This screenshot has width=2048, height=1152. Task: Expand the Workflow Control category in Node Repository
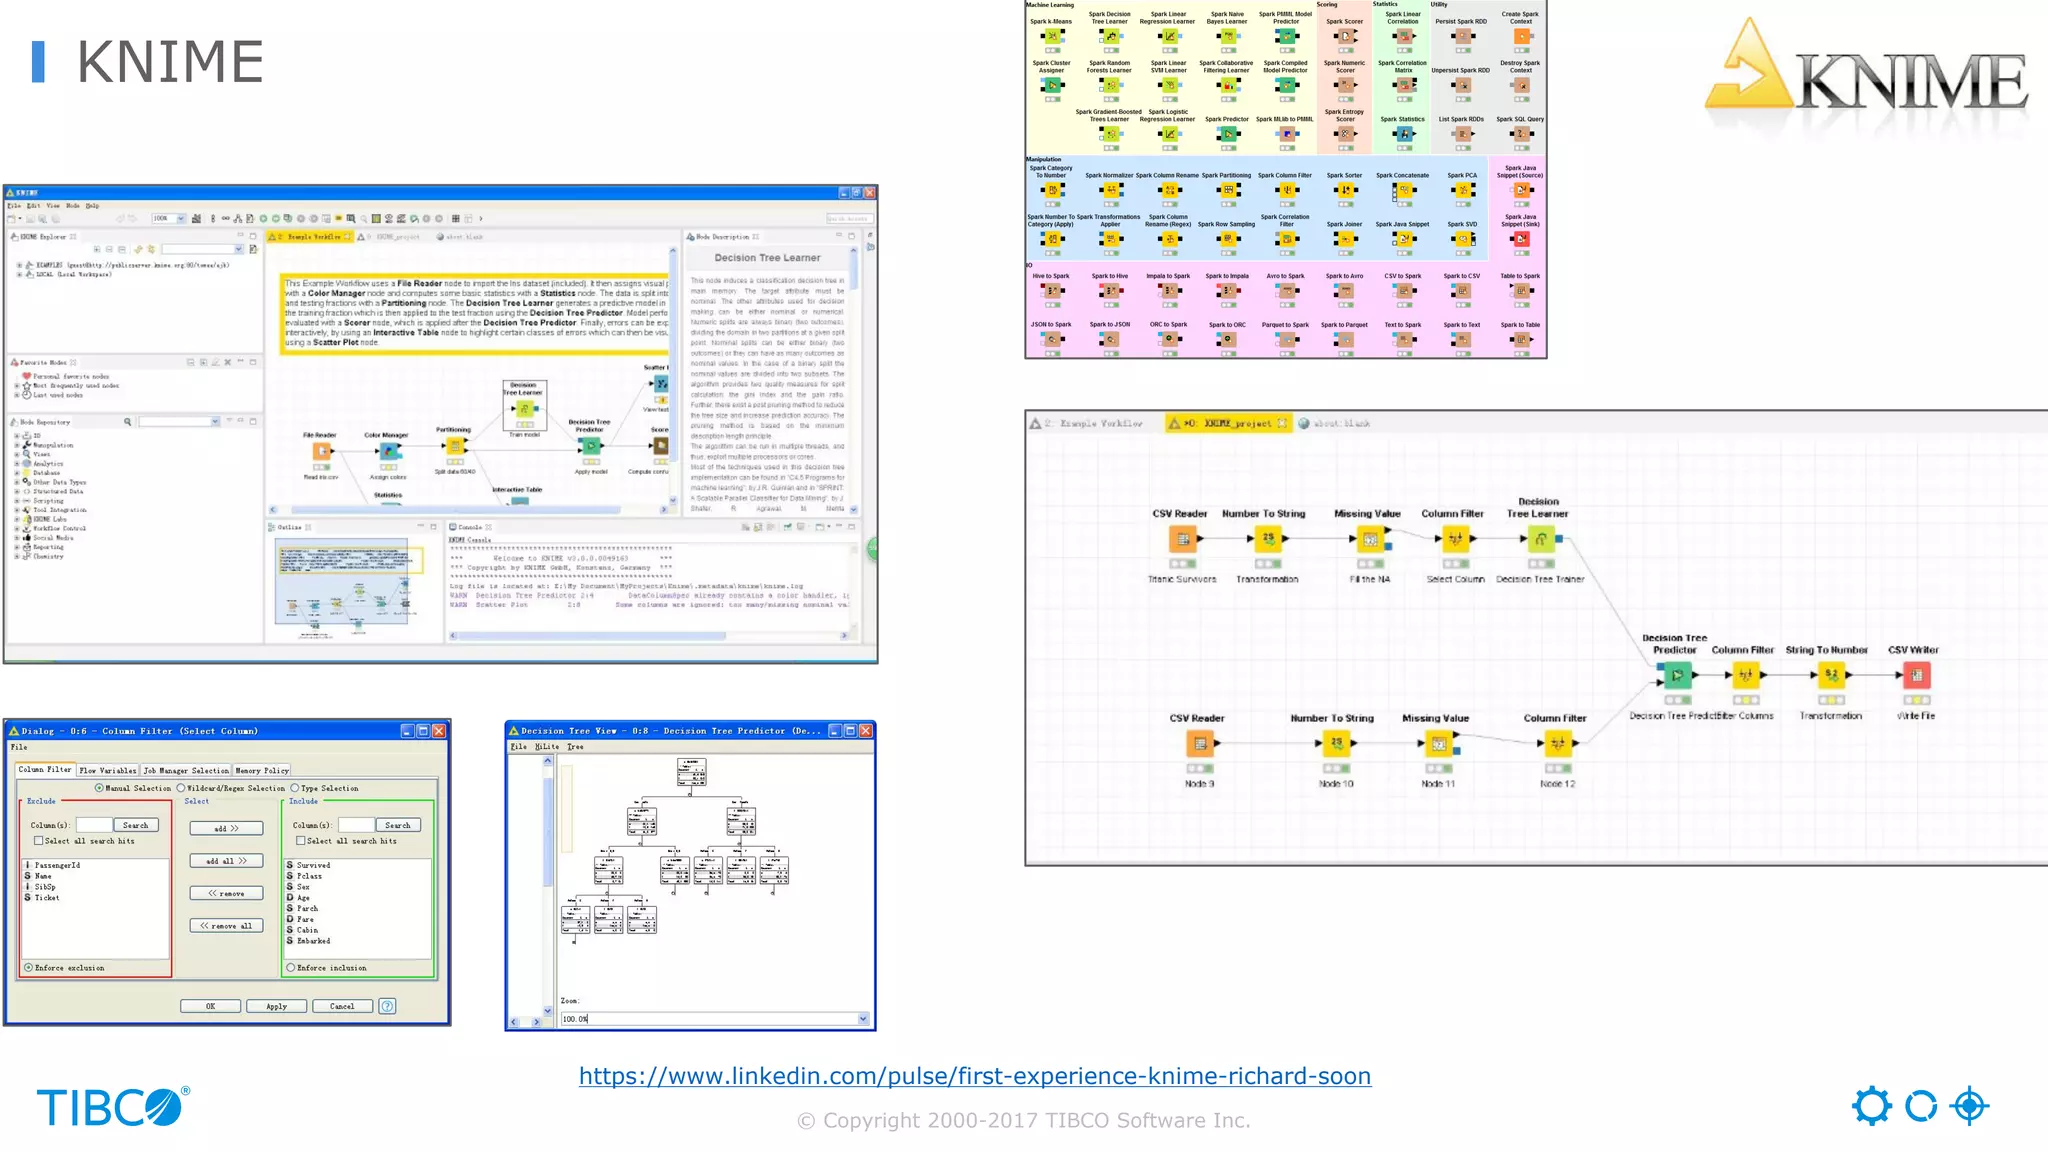coord(17,528)
